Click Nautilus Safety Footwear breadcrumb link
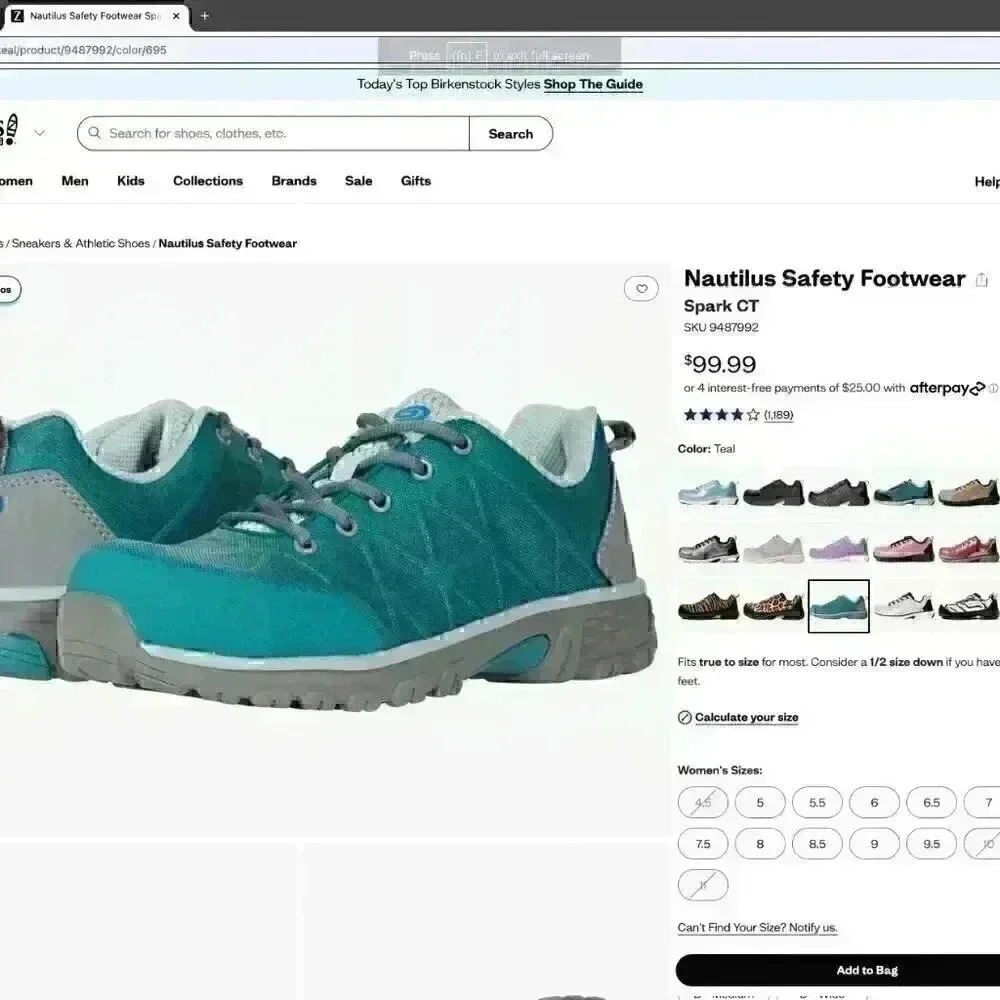 pos(228,243)
